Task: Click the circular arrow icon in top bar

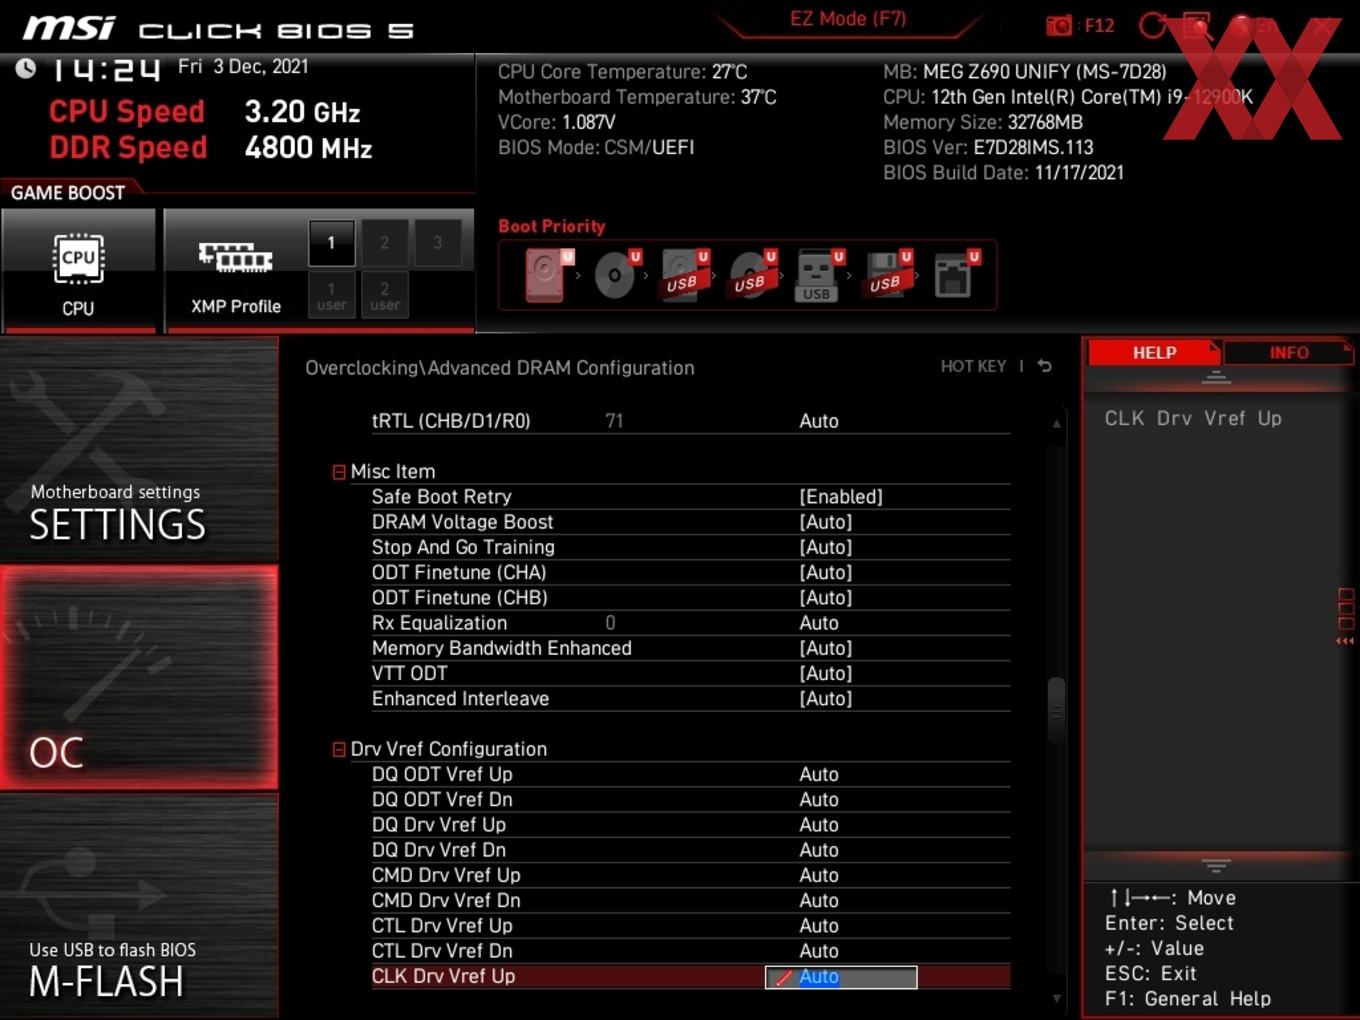Action: (x=1153, y=25)
